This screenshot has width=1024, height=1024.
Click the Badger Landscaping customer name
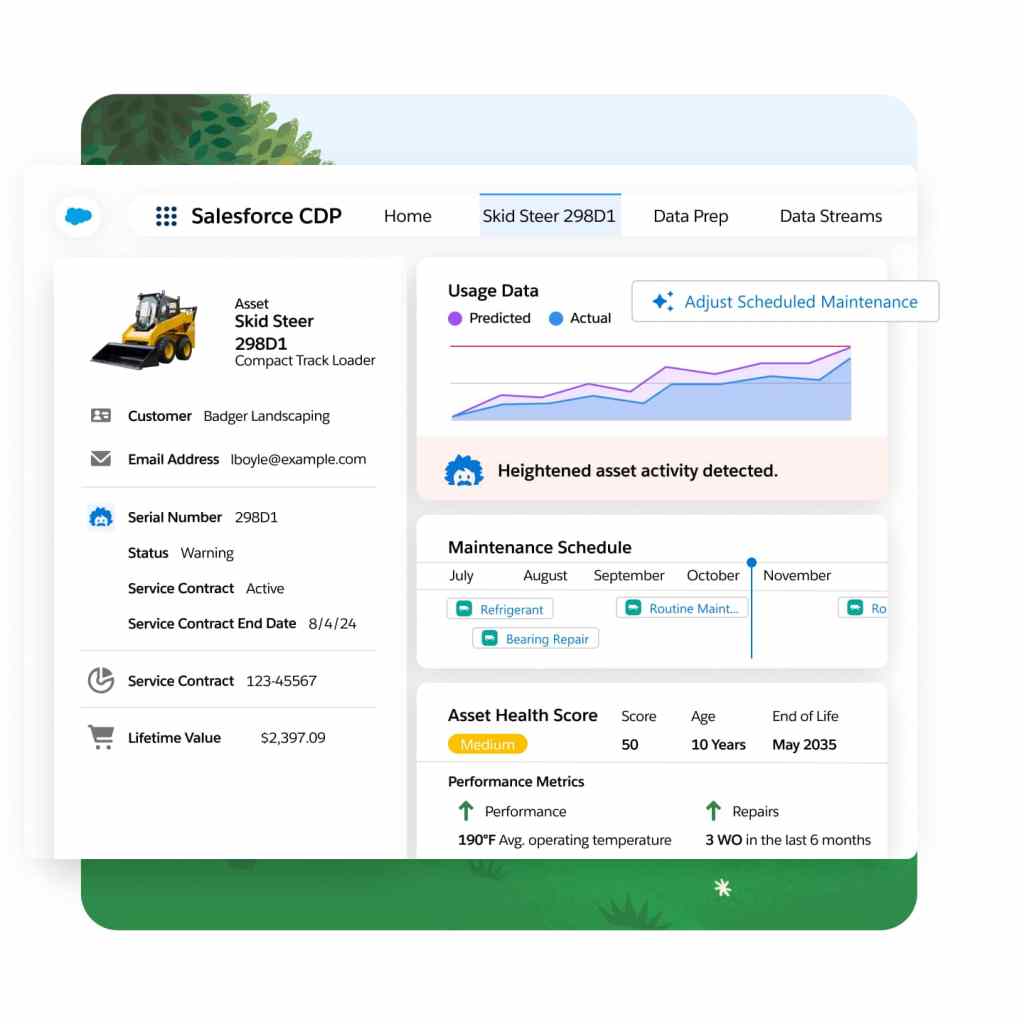(x=266, y=416)
